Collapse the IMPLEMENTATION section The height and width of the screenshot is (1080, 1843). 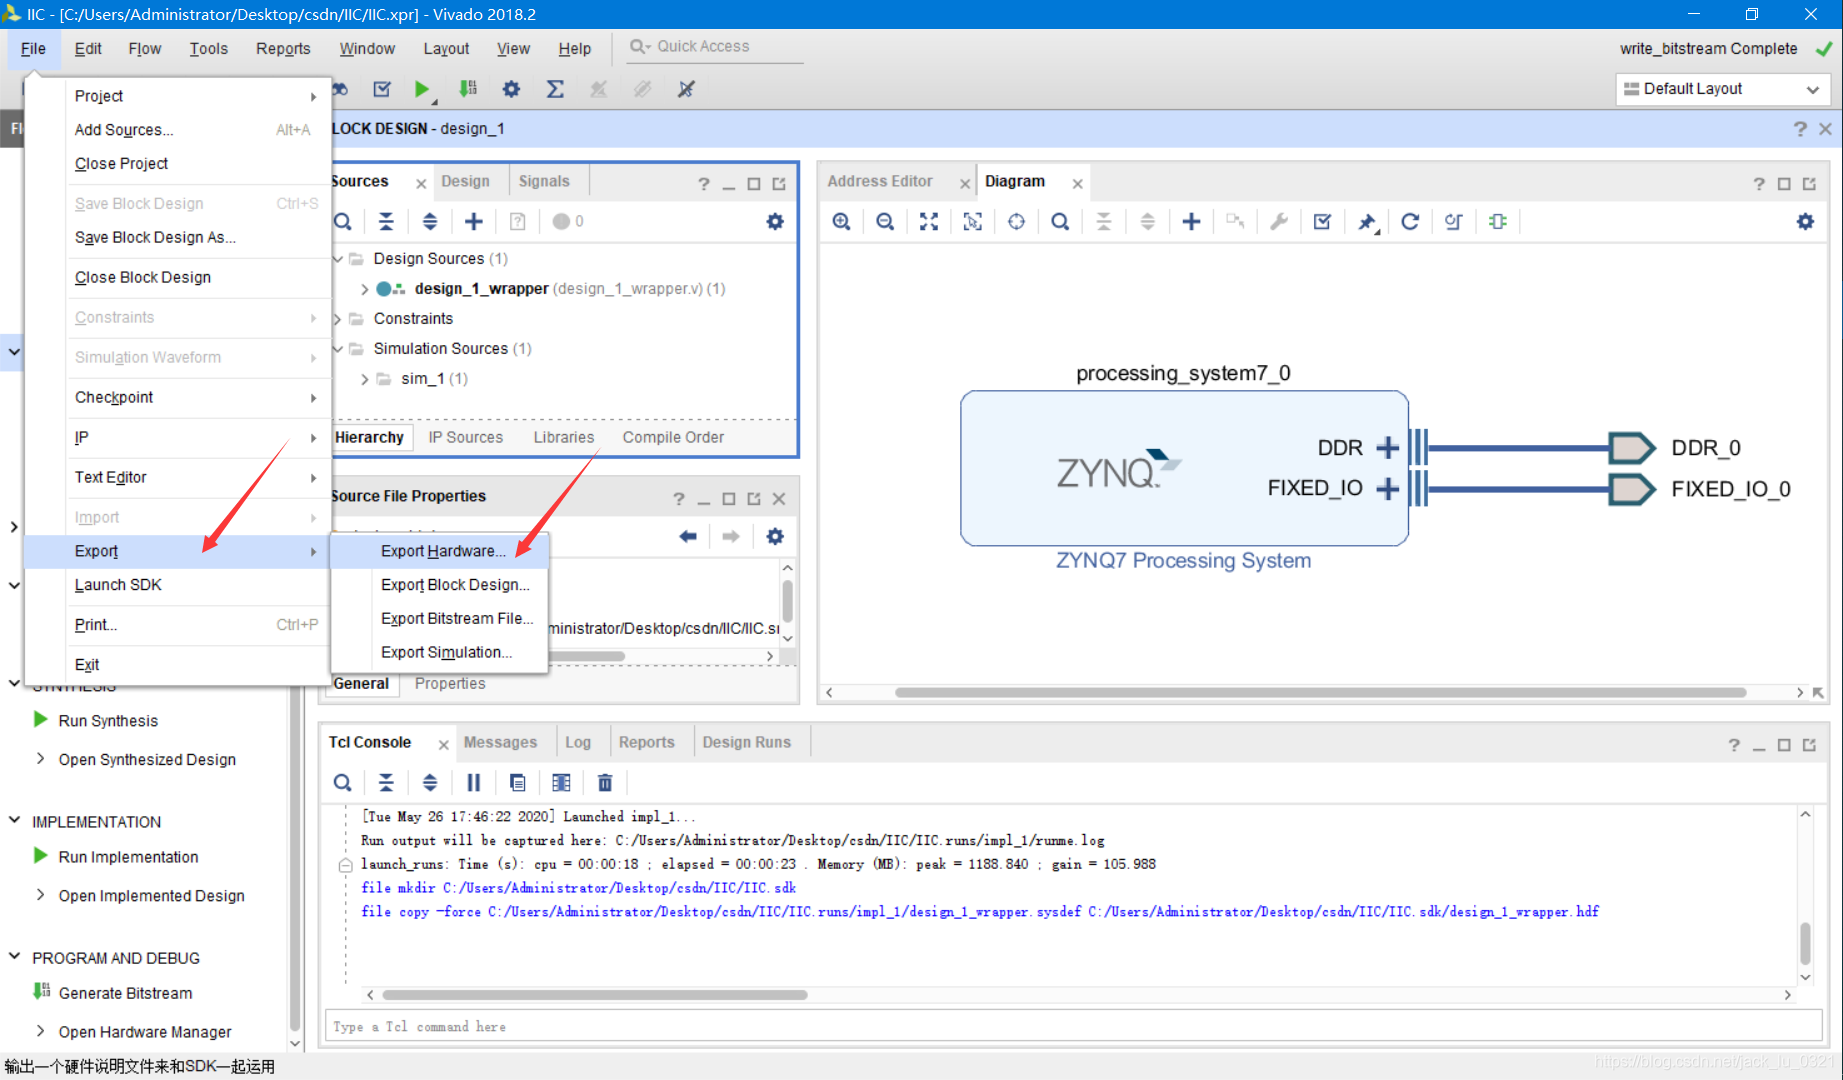(14, 821)
